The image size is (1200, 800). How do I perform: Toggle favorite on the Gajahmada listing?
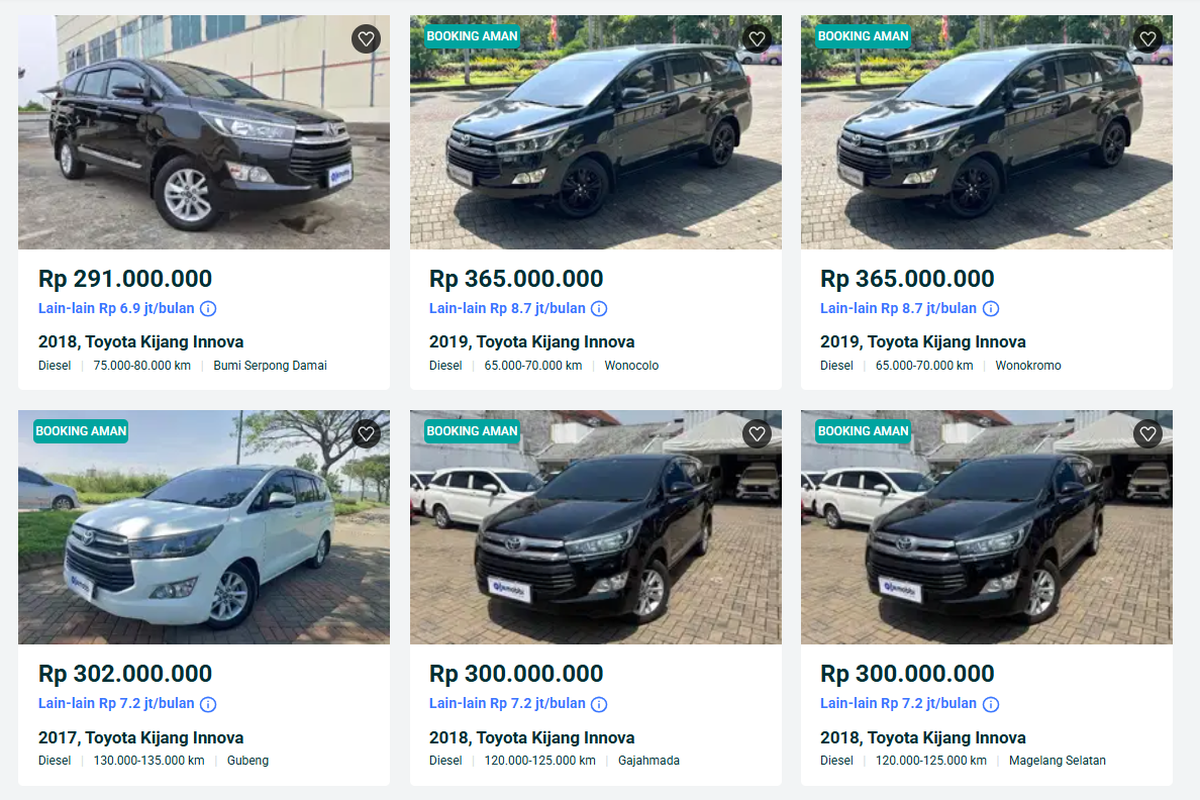(x=756, y=434)
